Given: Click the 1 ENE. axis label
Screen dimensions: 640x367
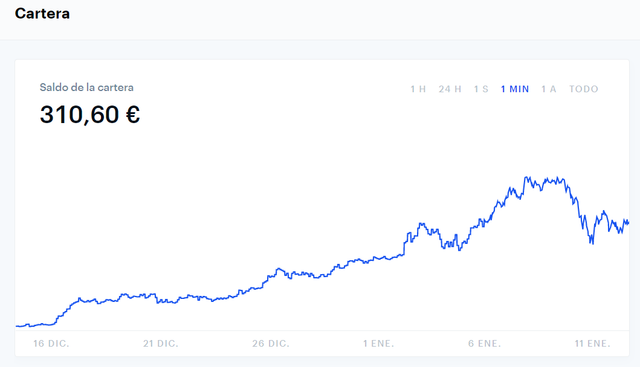Looking at the screenshot, I should (x=378, y=344).
